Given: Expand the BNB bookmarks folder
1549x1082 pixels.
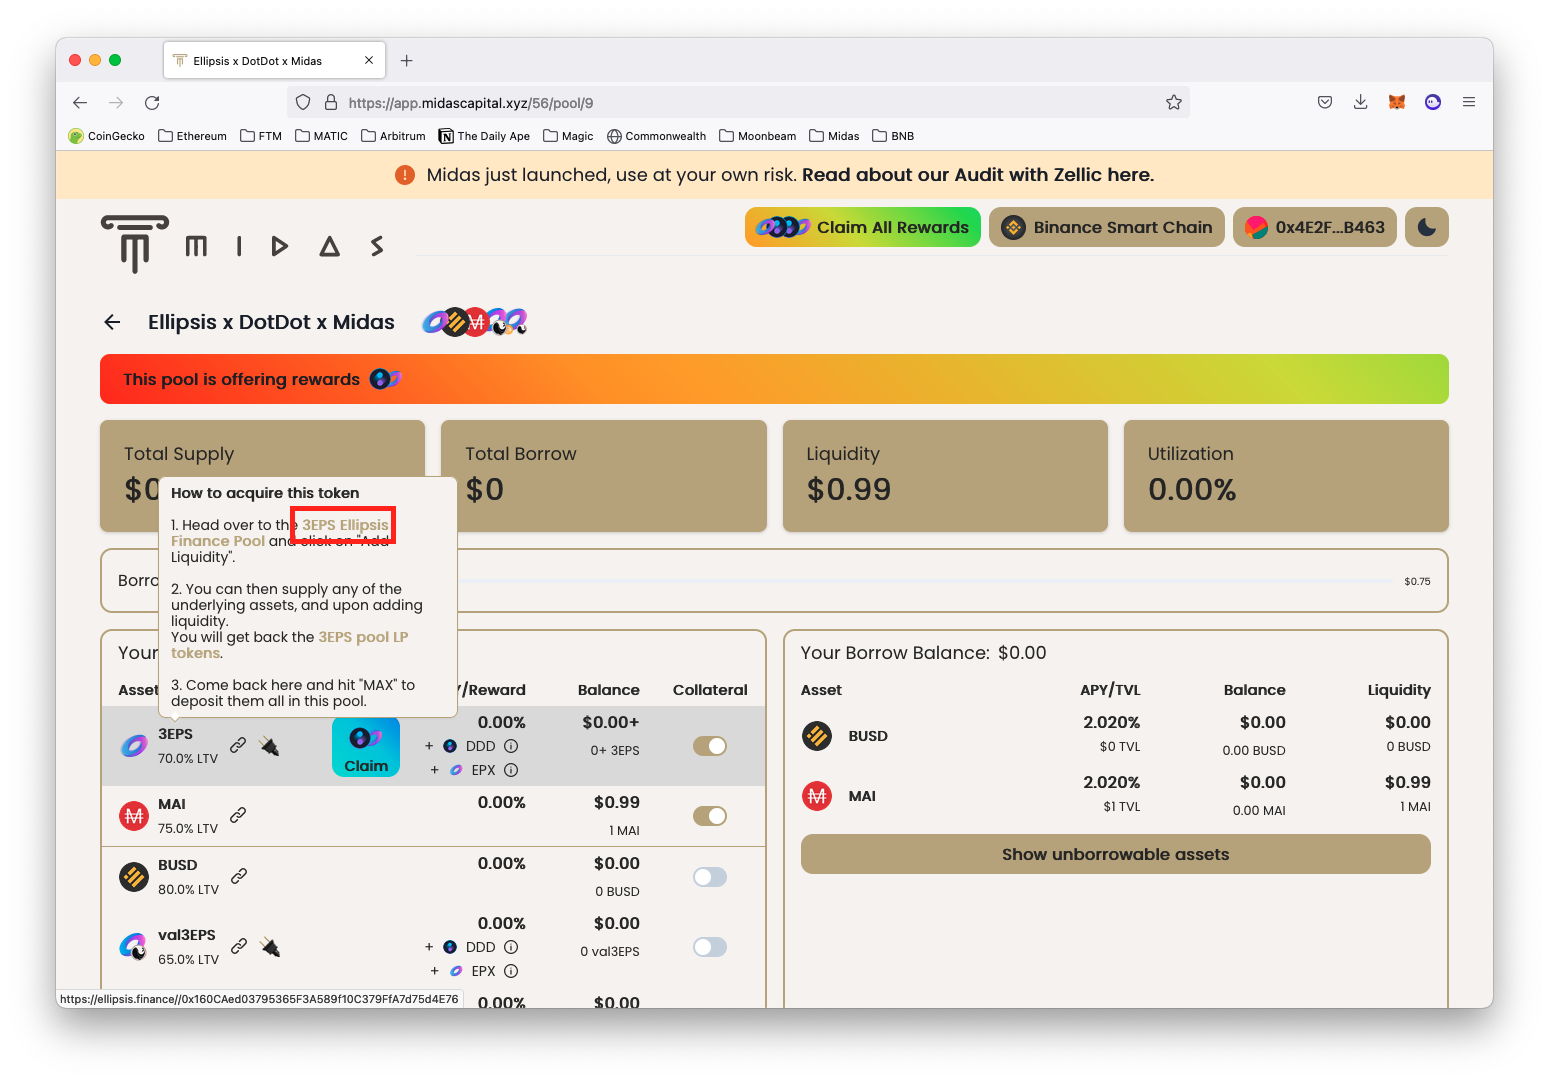Looking at the screenshot, I should 892,136.
